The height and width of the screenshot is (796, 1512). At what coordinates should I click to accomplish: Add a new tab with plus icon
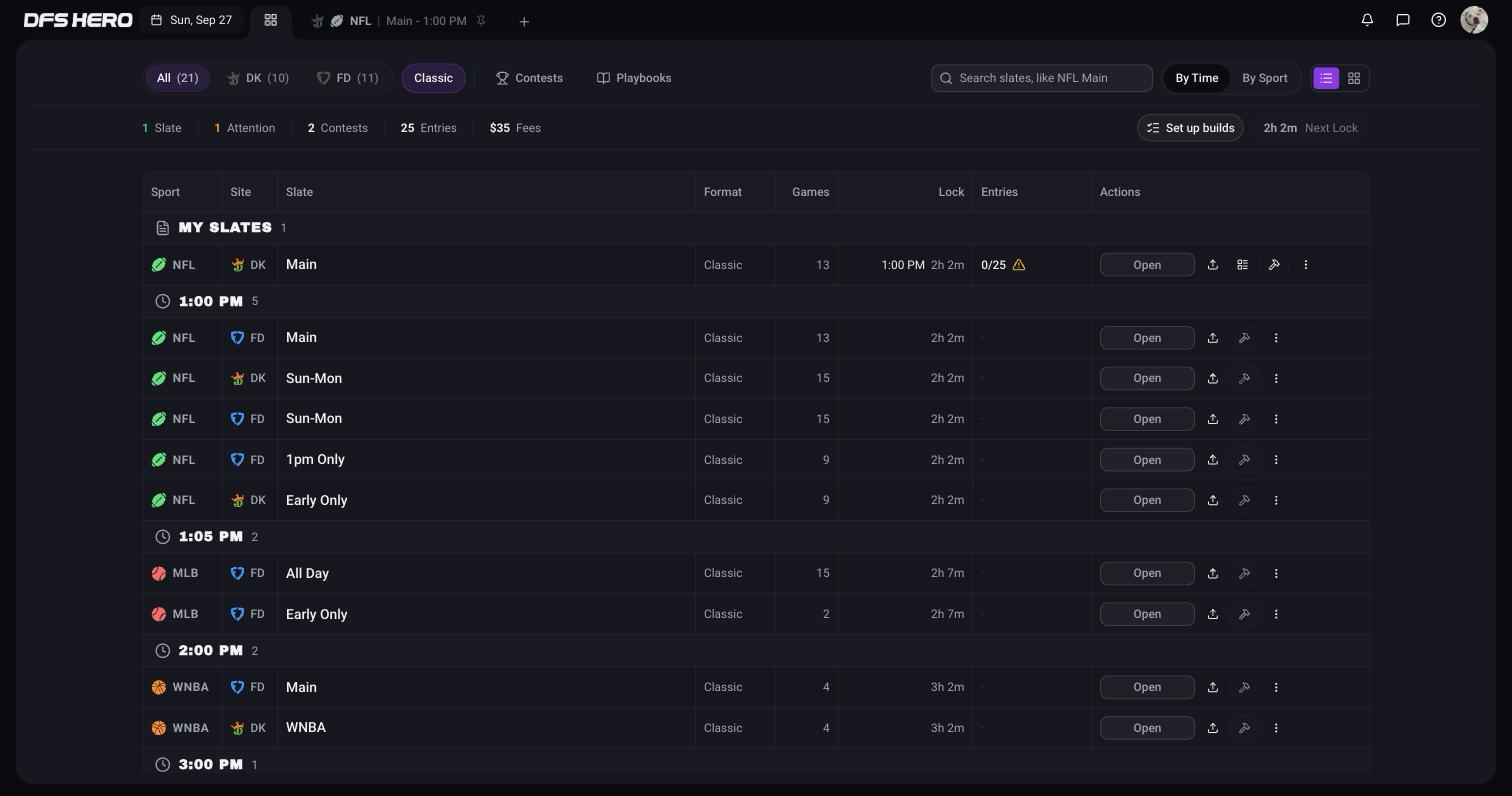pos(524,21)
